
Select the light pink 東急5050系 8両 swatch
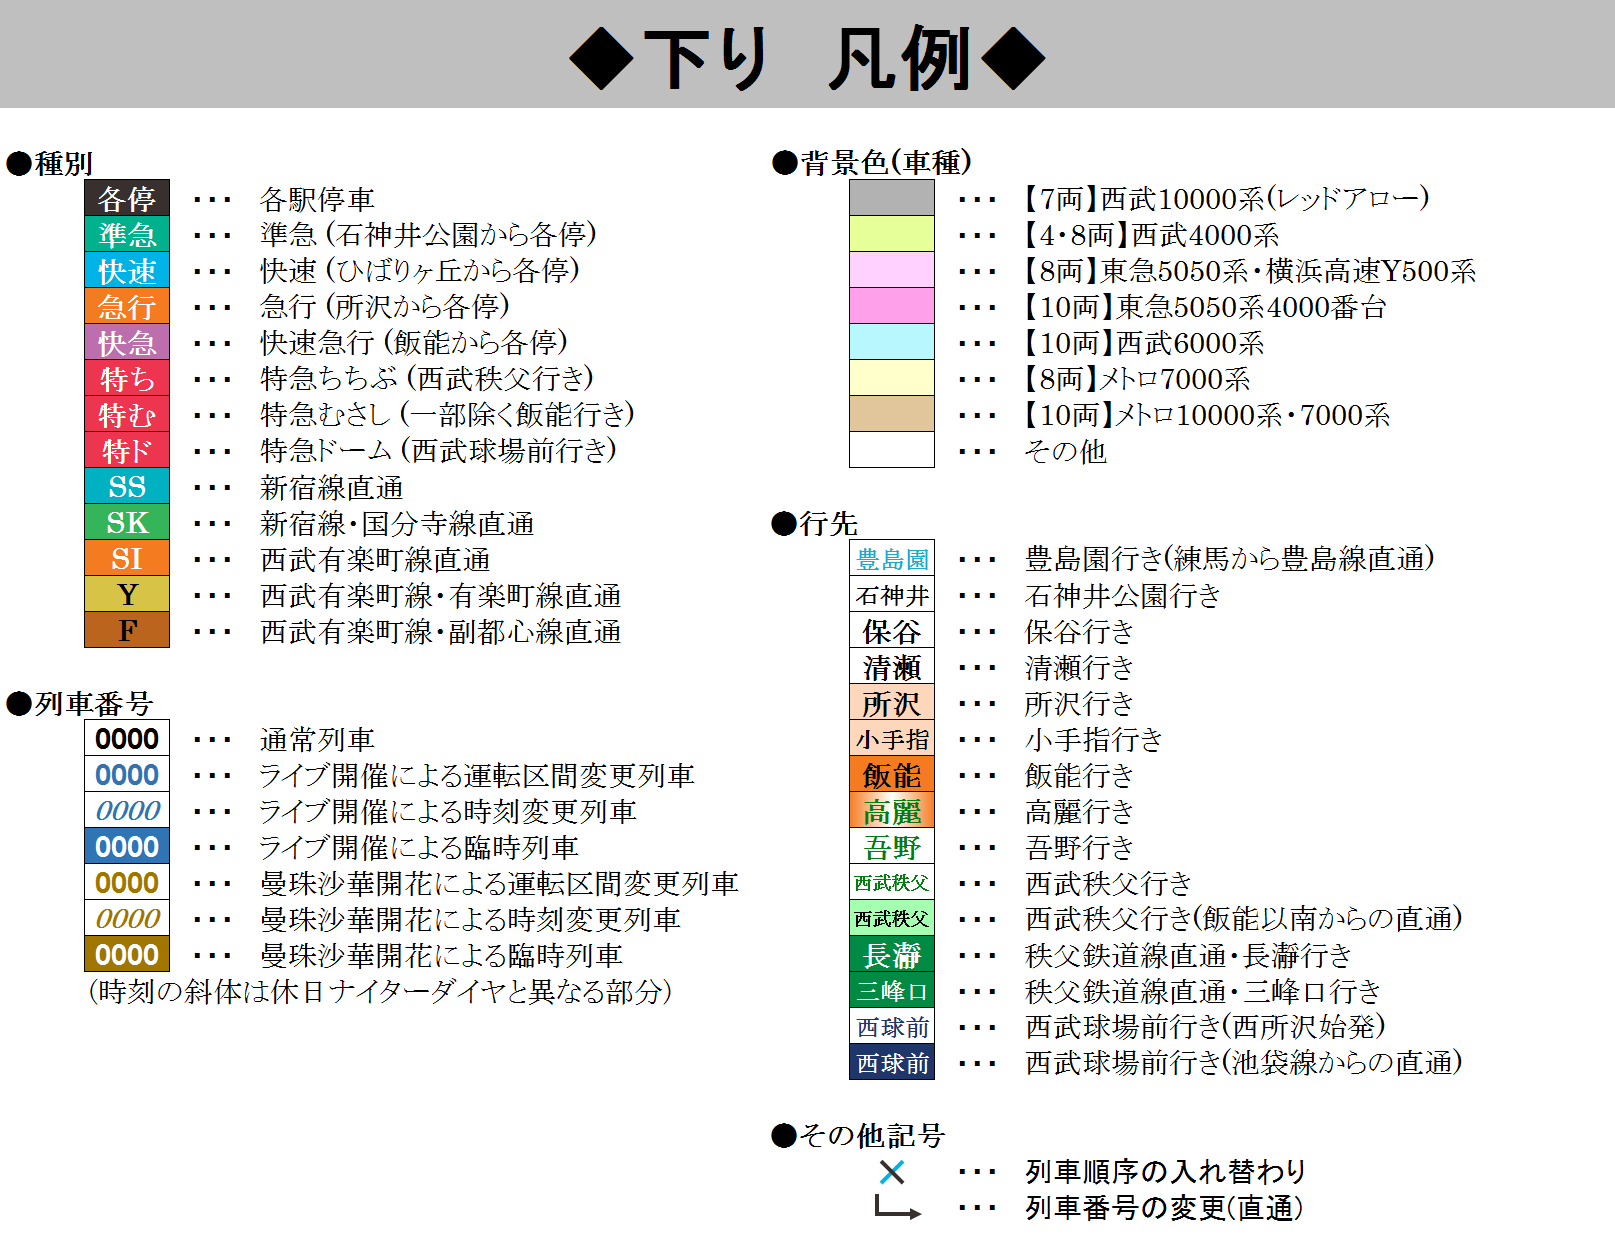(892, 270)
